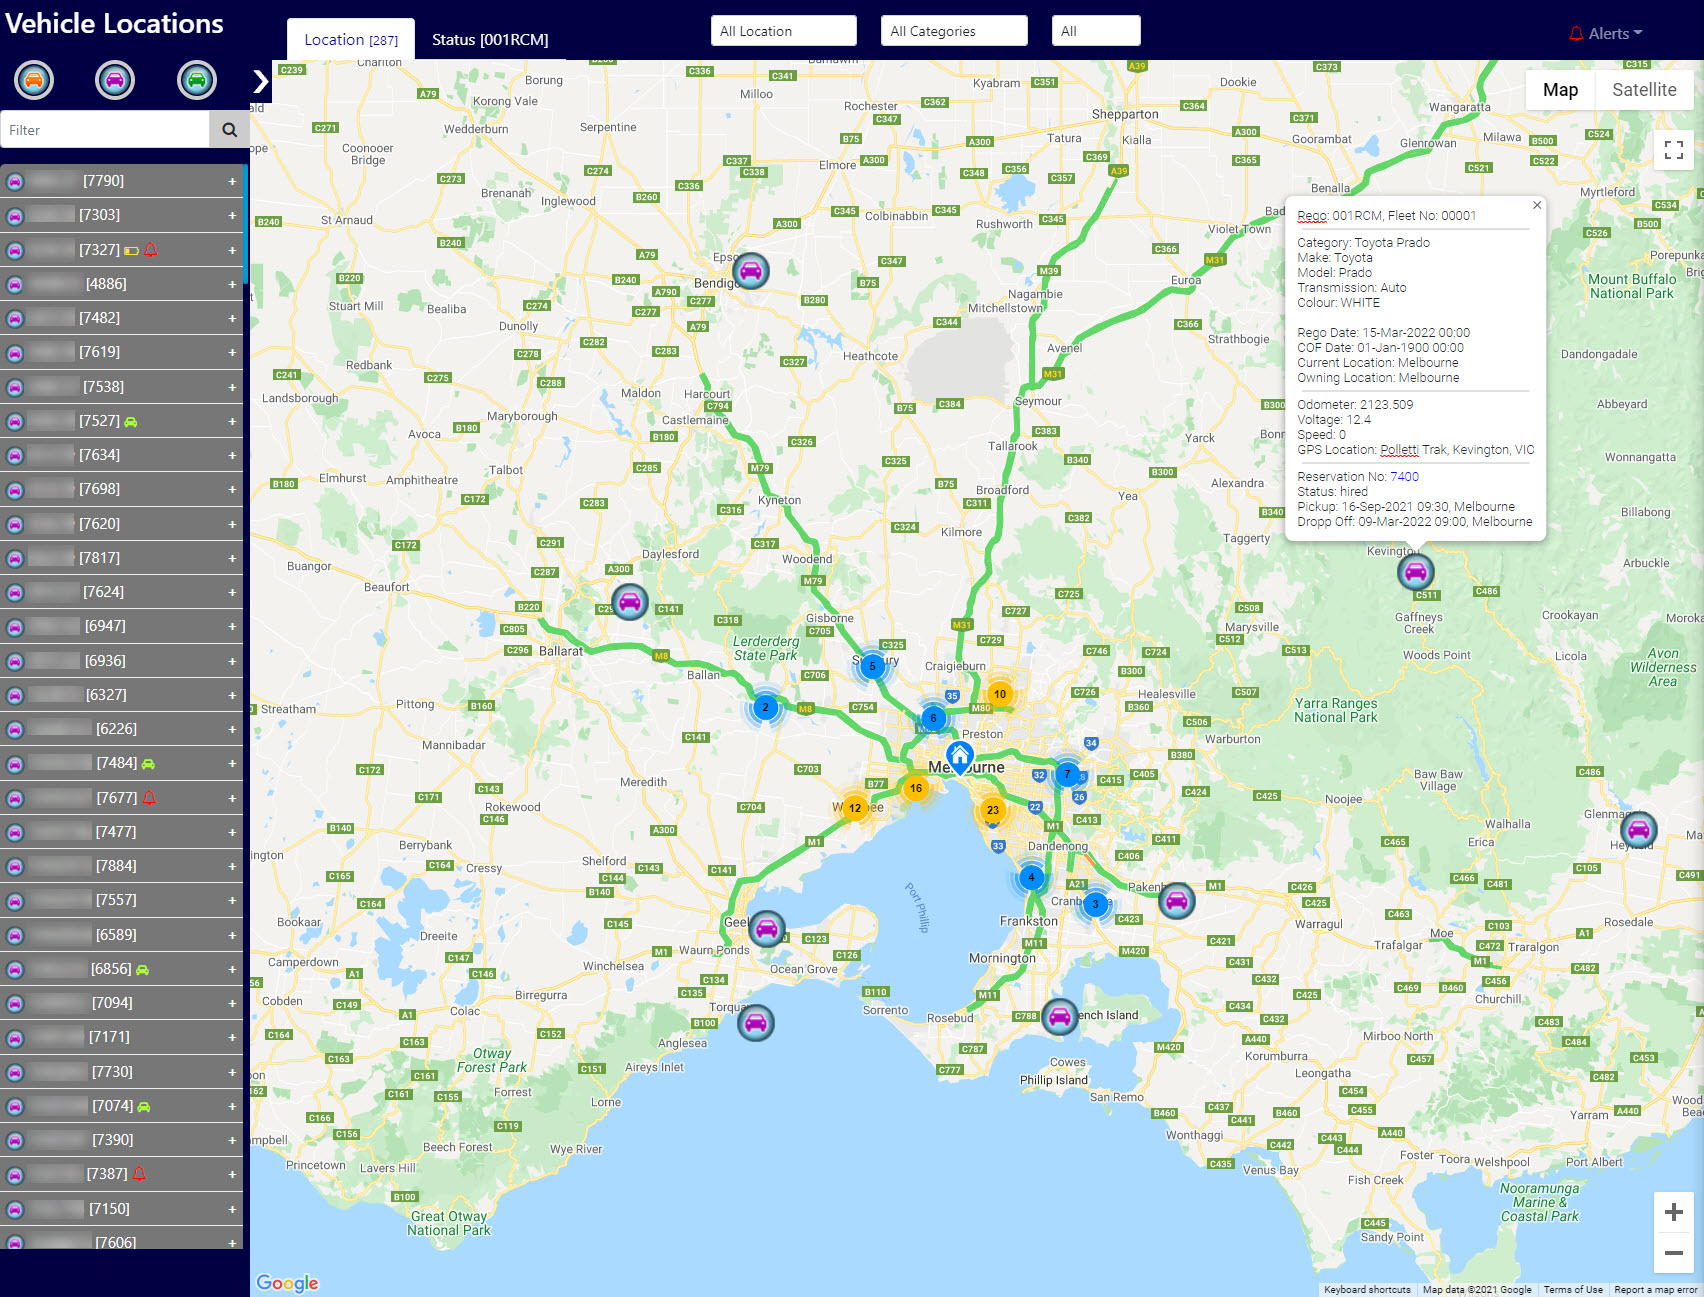
Task: Open fullscreen map view icon
Action: (1673, 150)
